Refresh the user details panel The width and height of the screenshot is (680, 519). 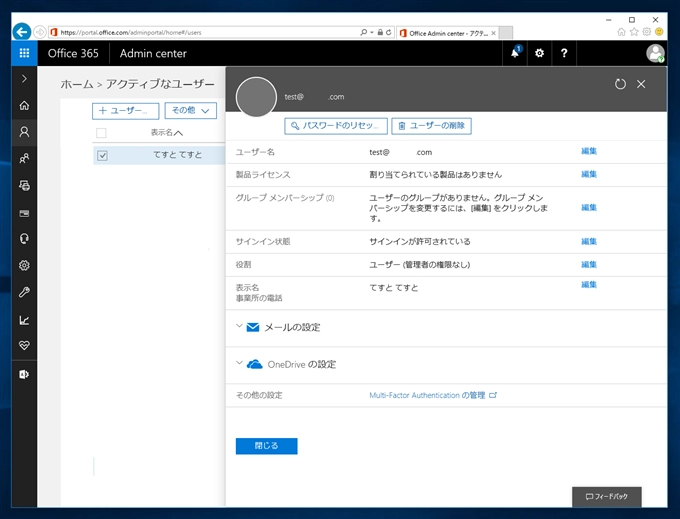[x=620, y=84]
